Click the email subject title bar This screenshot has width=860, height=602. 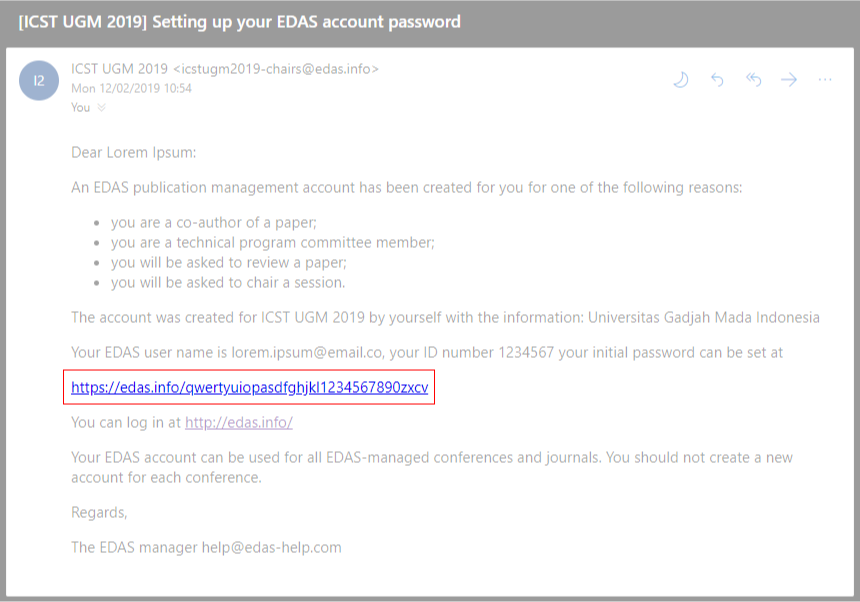coord(239,21)
